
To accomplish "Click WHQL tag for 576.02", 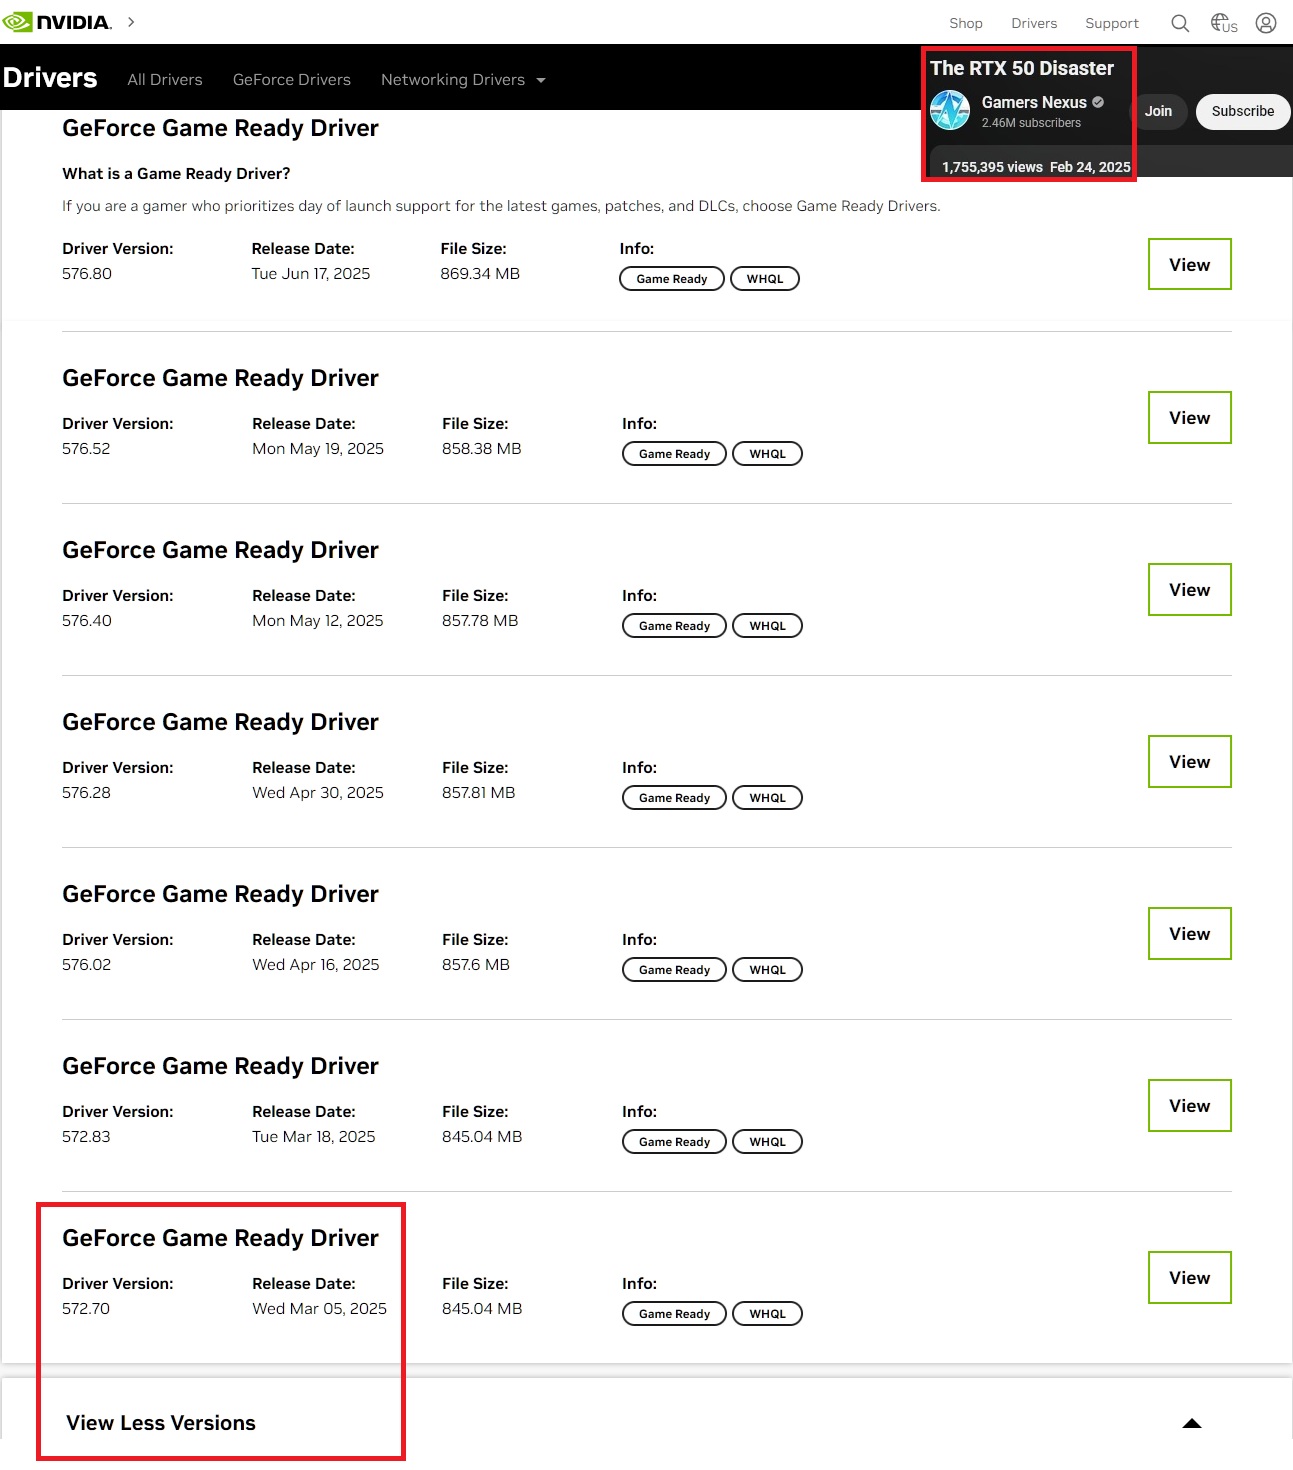I will click(x=767, y=970).
